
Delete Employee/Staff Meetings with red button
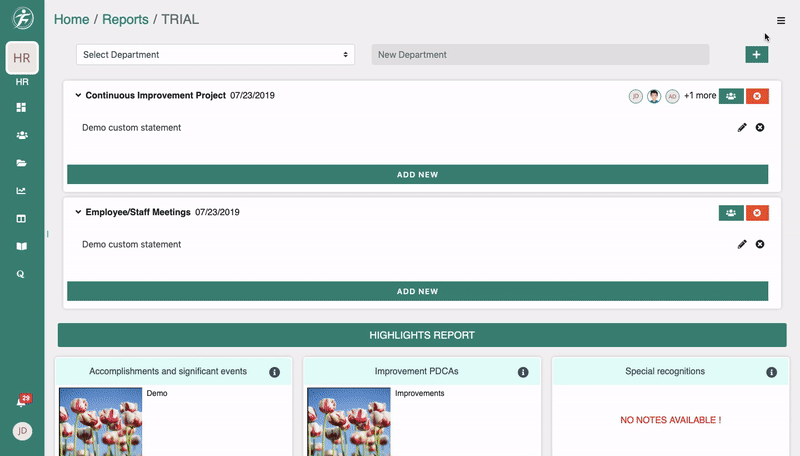click(x=757, y=213)
